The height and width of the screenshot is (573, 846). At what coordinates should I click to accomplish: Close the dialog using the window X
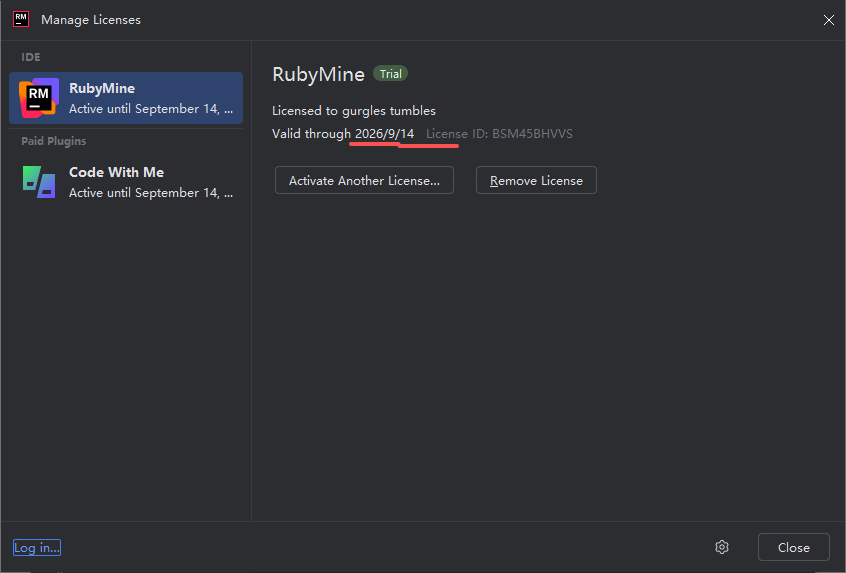pos(828,20)
